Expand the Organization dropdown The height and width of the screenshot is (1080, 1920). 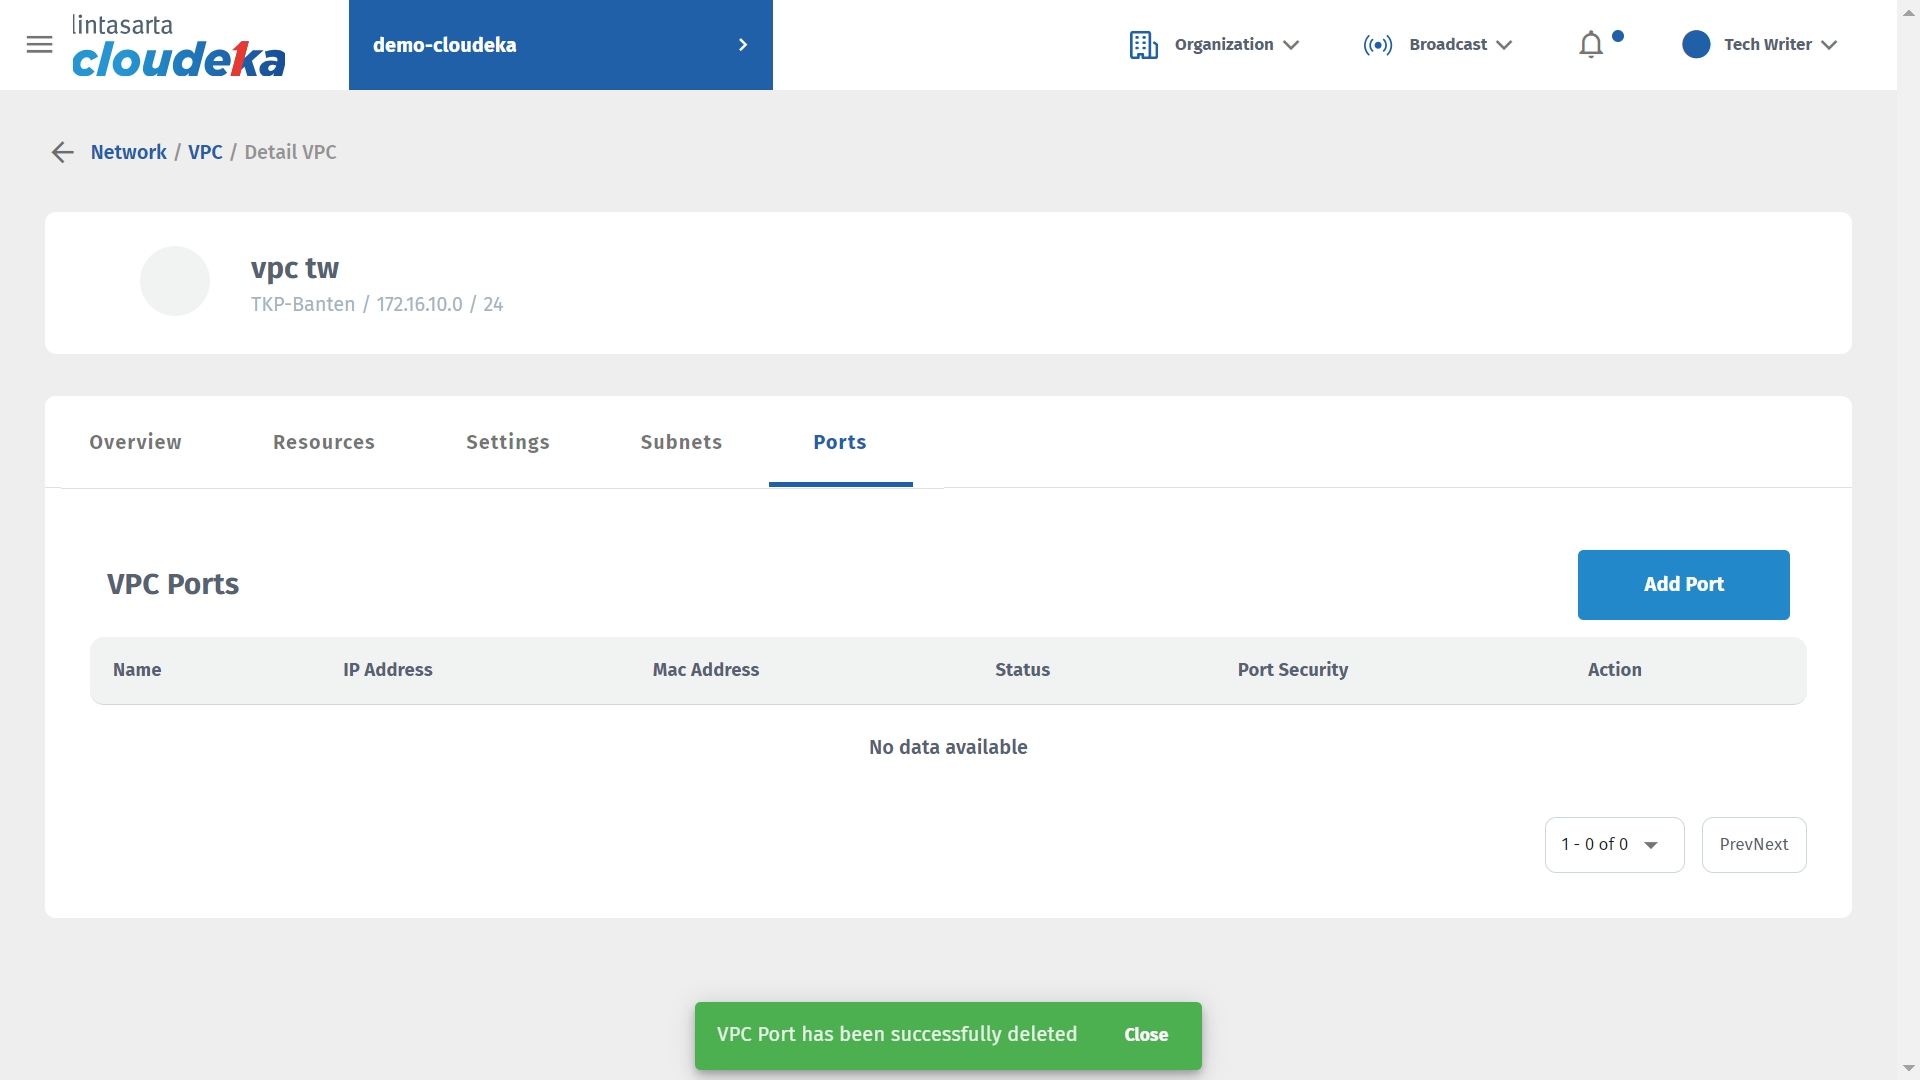point(1236,45)
